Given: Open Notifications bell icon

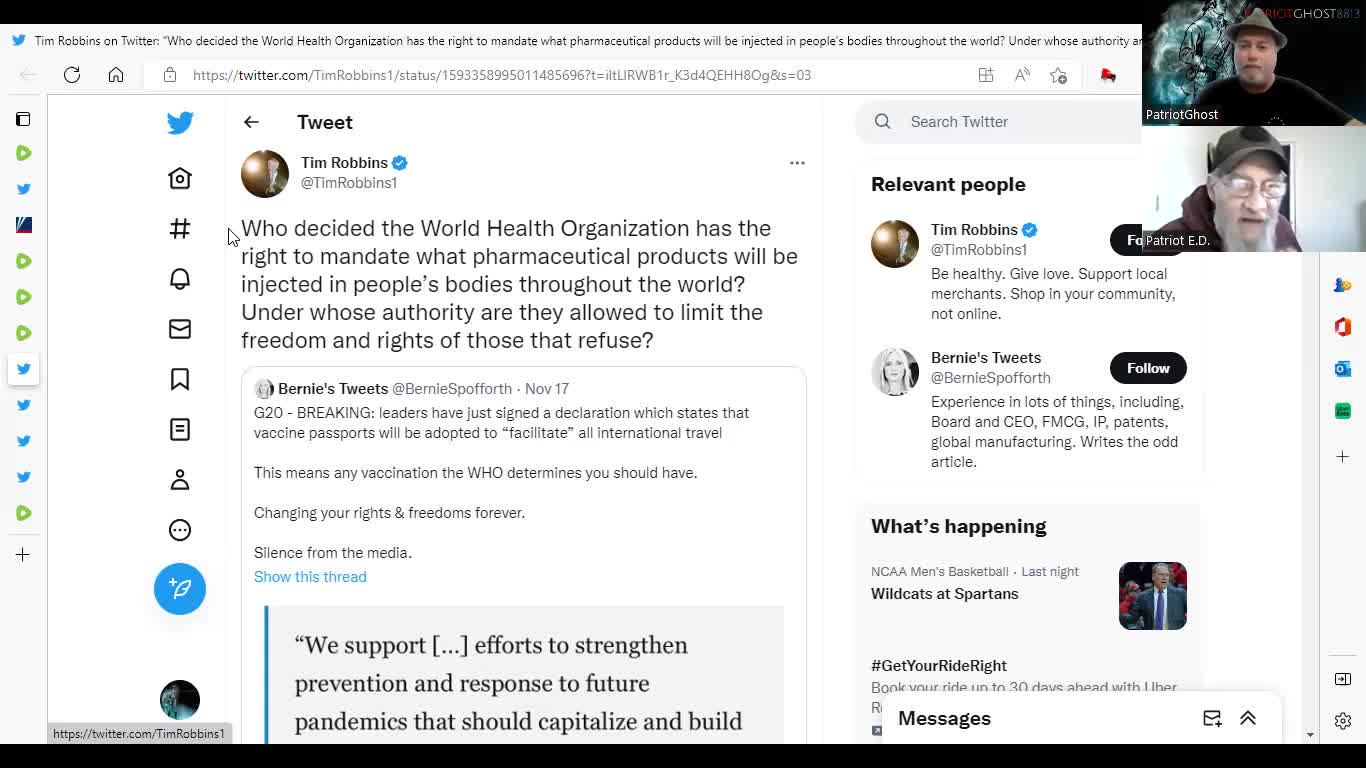Looking at the screenshot, I should pyautogui.click(x=180, y=279).
